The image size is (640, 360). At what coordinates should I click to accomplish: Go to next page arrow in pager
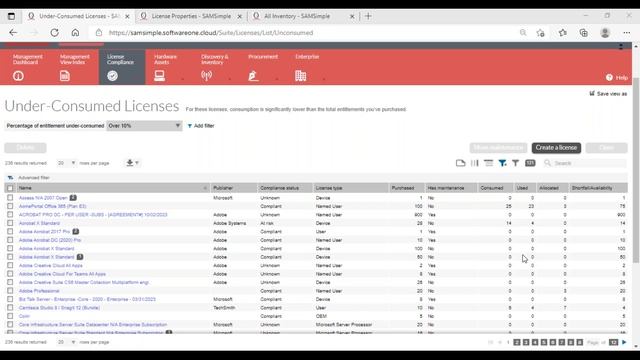coord(624,342)
